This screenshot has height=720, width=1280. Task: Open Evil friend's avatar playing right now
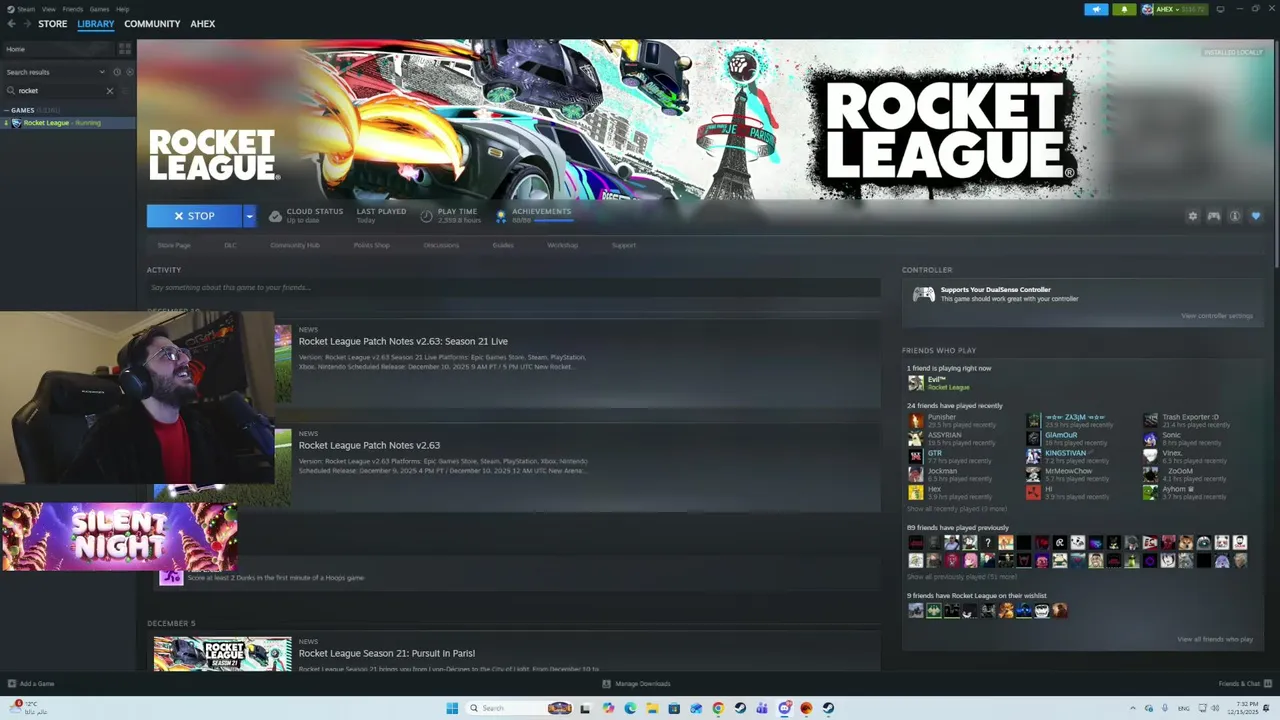pos(916,383)
